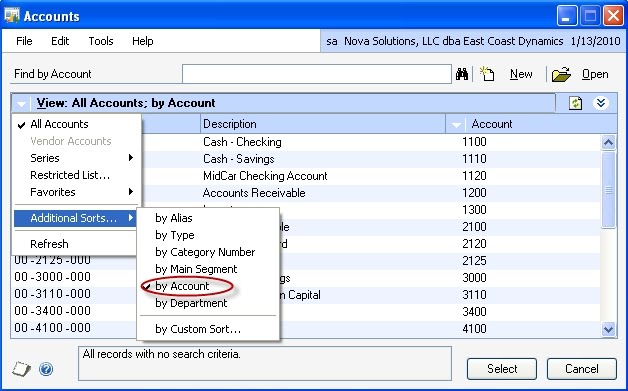Viewport: 628px width, 391px height.
Task: Click the Open text button
Action: point(595,74)
